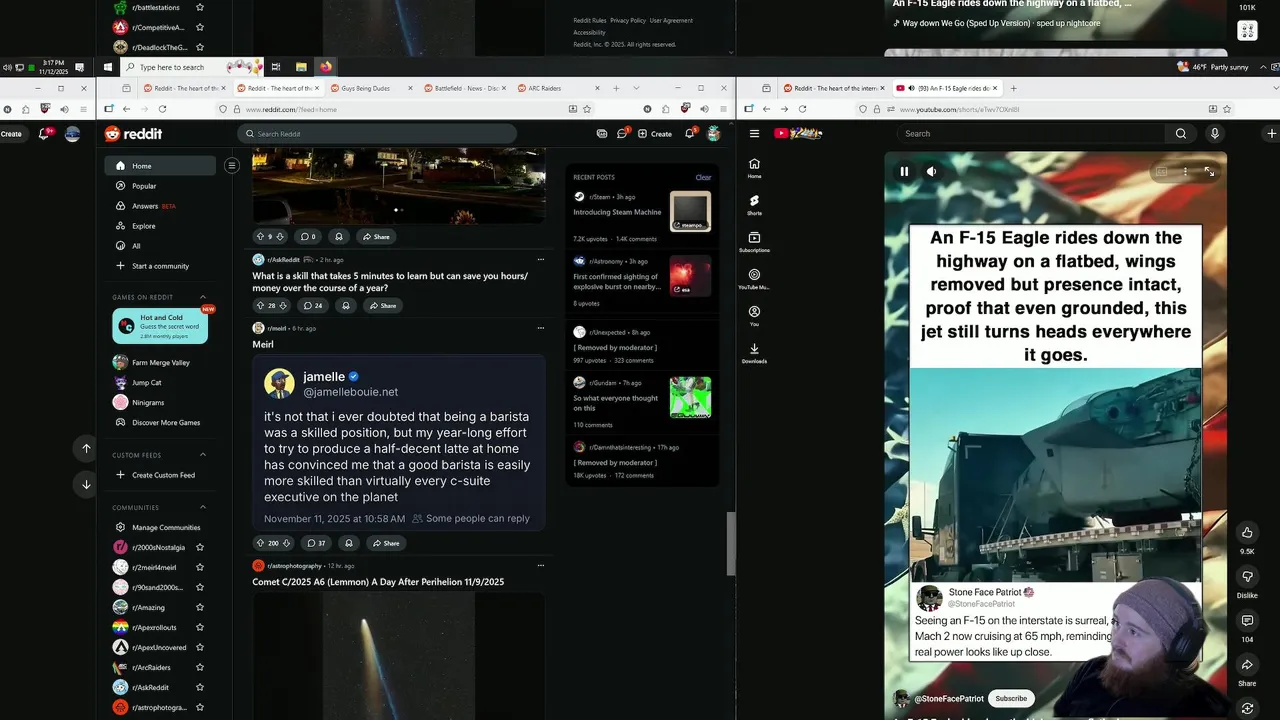Screen dimensions: 1280x720
Task: Collapse the Communities section
Action: [203, 507]
